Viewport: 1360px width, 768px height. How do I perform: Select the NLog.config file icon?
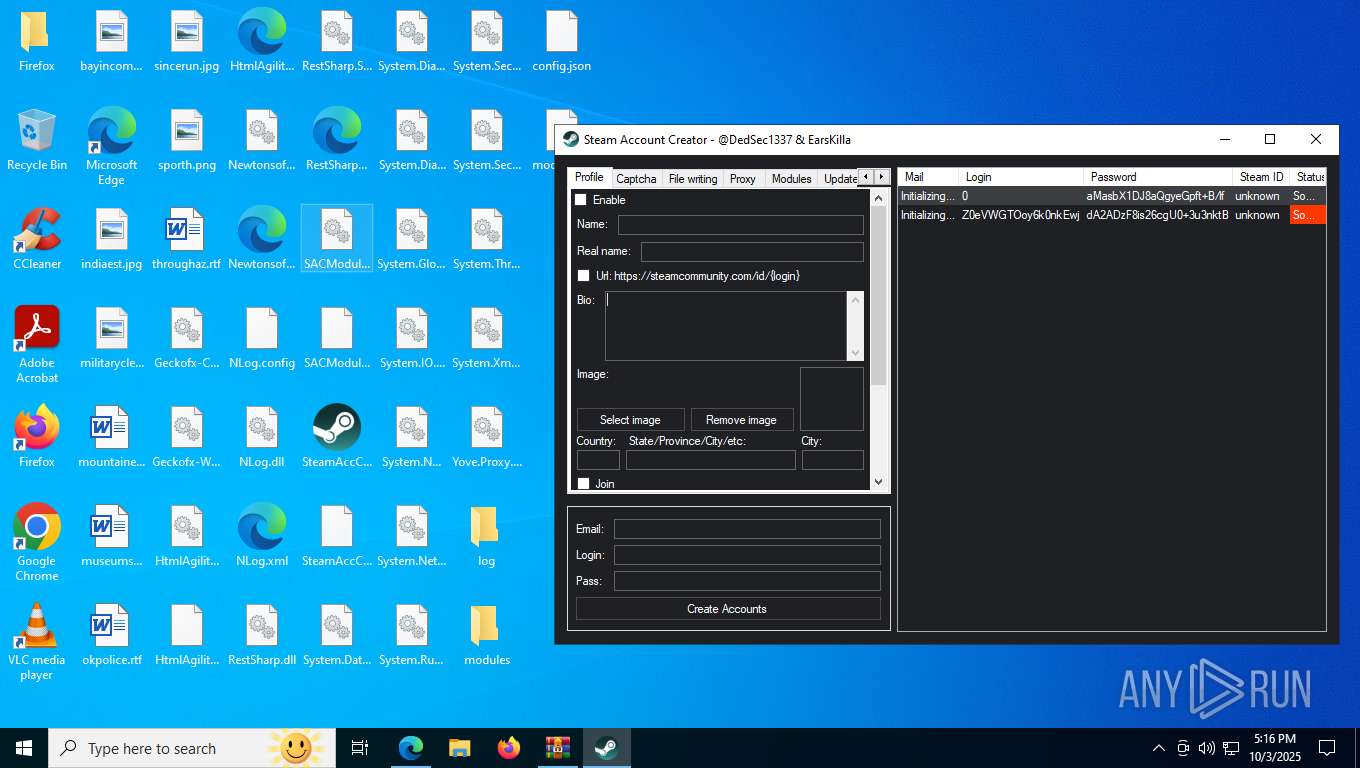262,338
